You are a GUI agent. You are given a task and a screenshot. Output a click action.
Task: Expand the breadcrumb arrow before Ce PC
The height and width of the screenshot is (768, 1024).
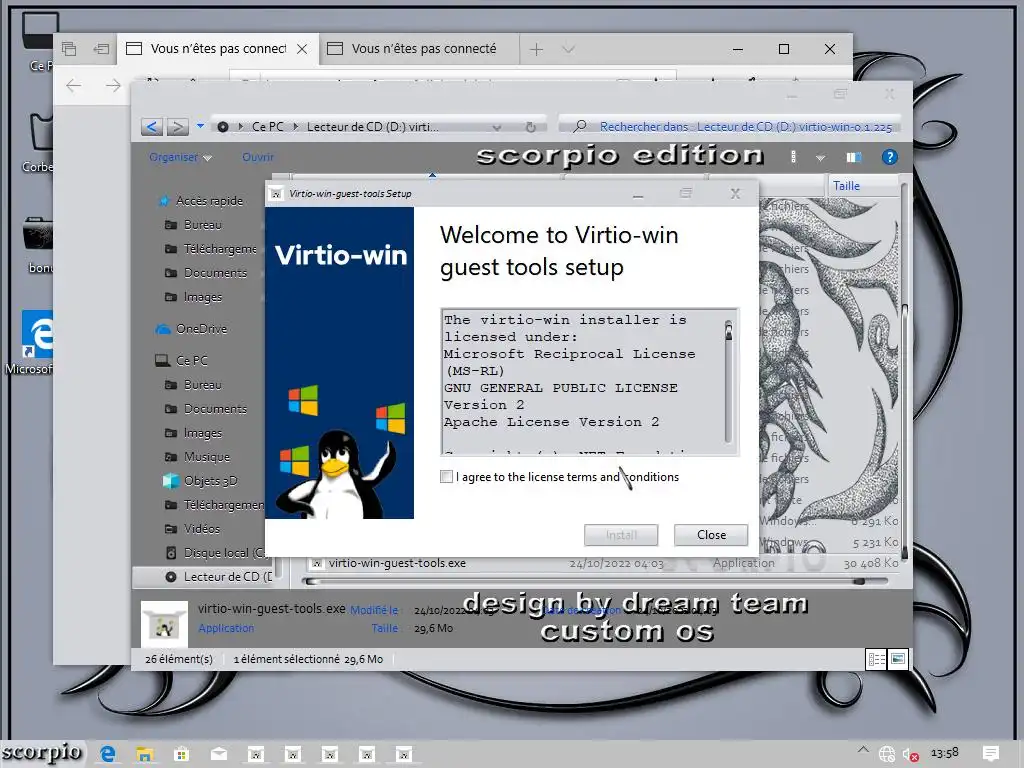[240, 127]
